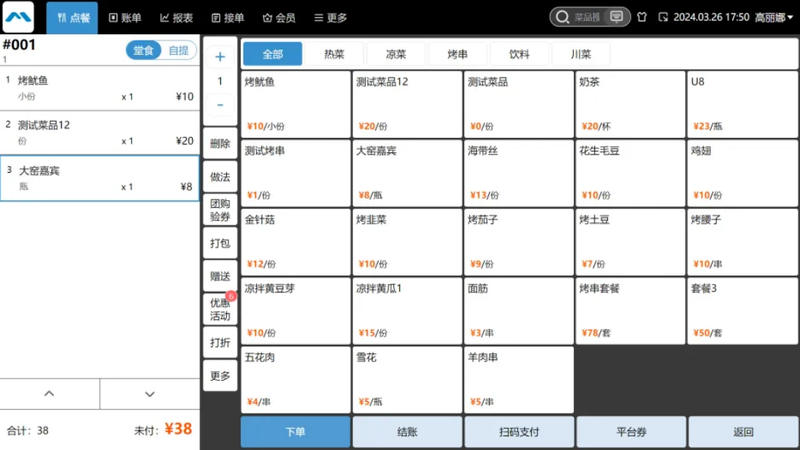The height and width of the screenshot is (450, 800).
Task: Open the 会员 members tab
Action: pos(279,18)
